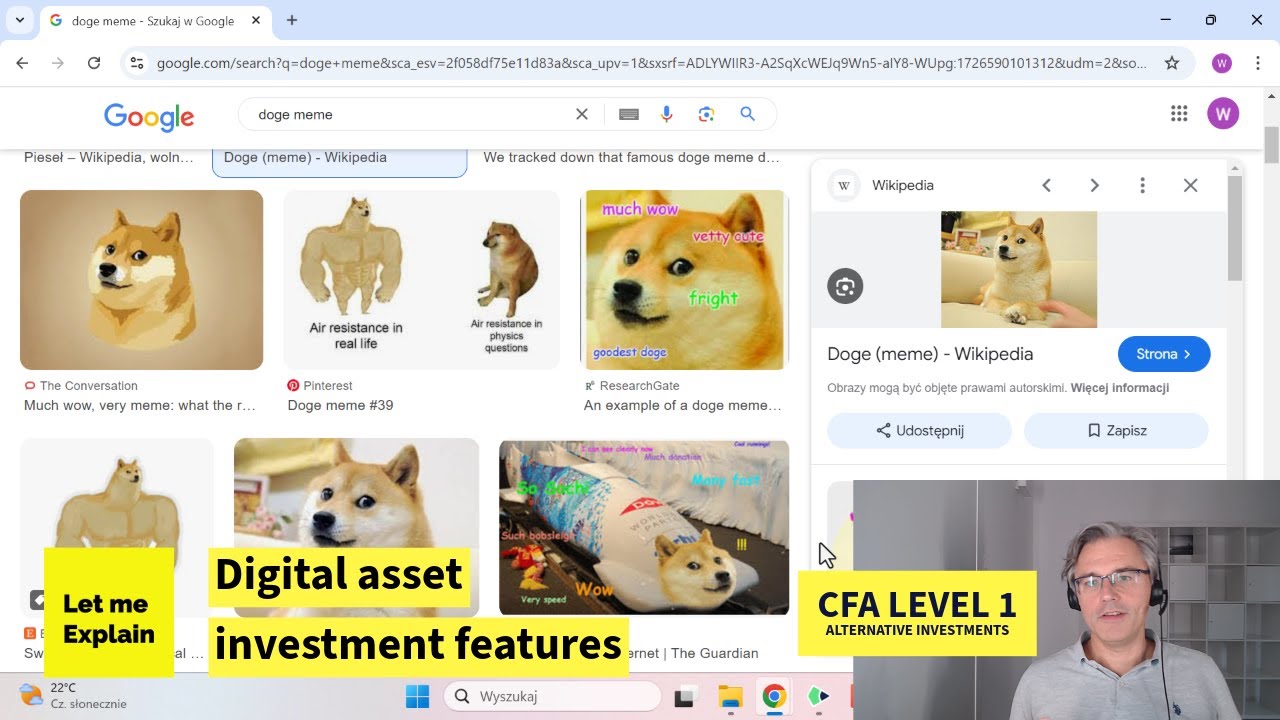
Task: Open the bobsleigh doge meme thumbnail
Action: 644,527
